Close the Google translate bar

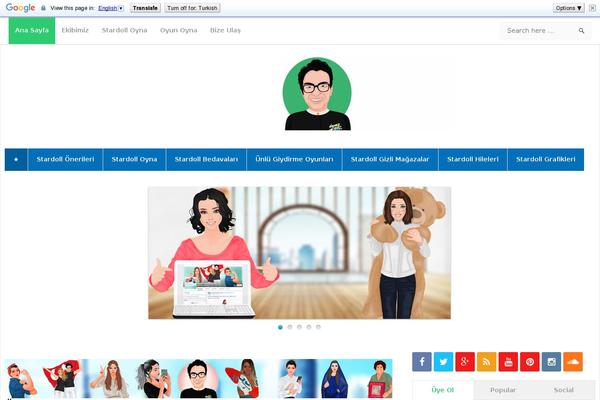tap(592, 8)
